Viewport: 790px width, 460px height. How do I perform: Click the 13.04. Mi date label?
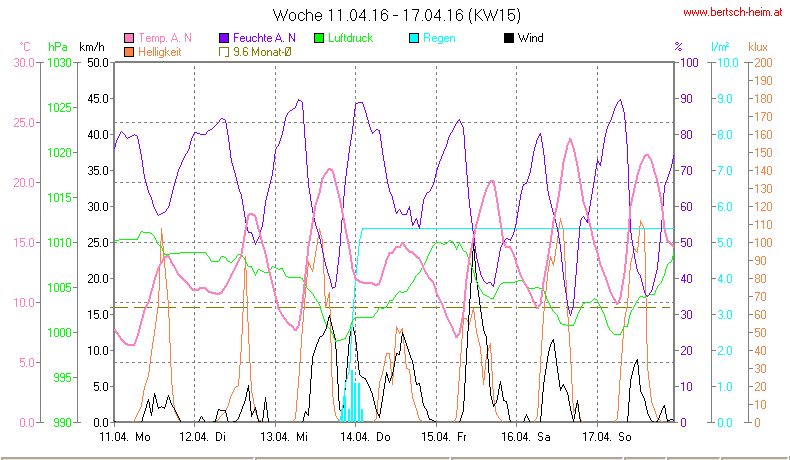284,437
